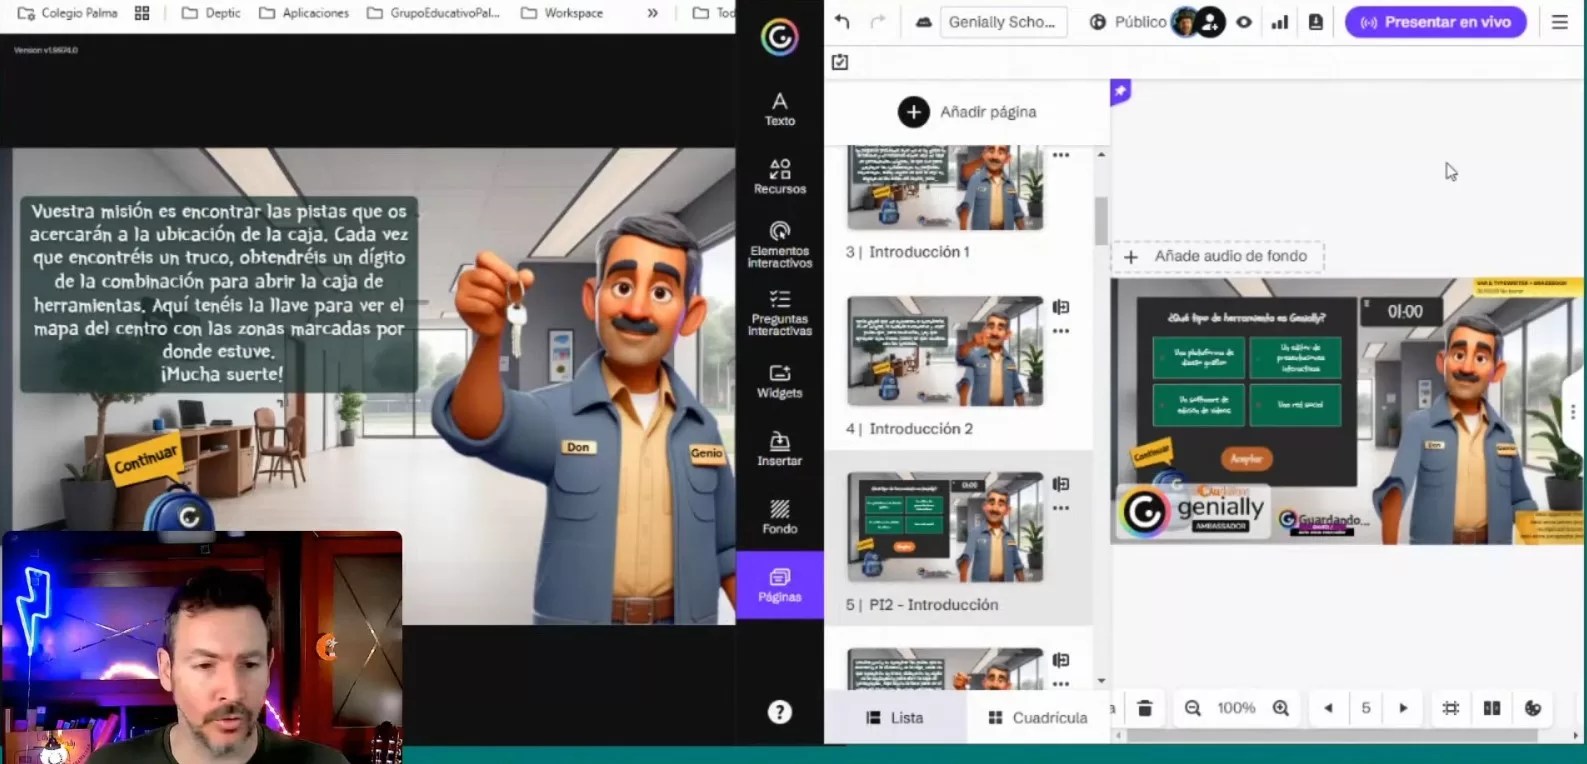This screenshot has width=1587, height=764.
Task: Zoom out the canvas
Action: pyautogui.click(x=1193, y=708)
